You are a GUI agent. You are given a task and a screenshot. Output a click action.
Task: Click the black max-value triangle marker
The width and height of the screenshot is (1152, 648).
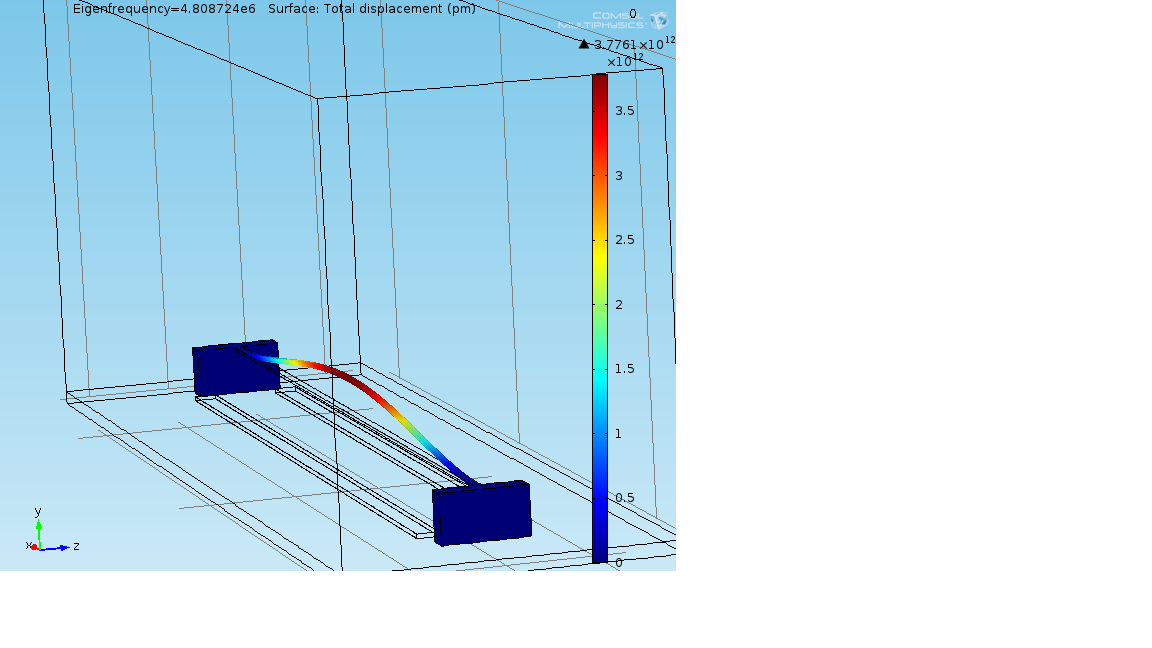pyautogui.click(x=584, y=44)
